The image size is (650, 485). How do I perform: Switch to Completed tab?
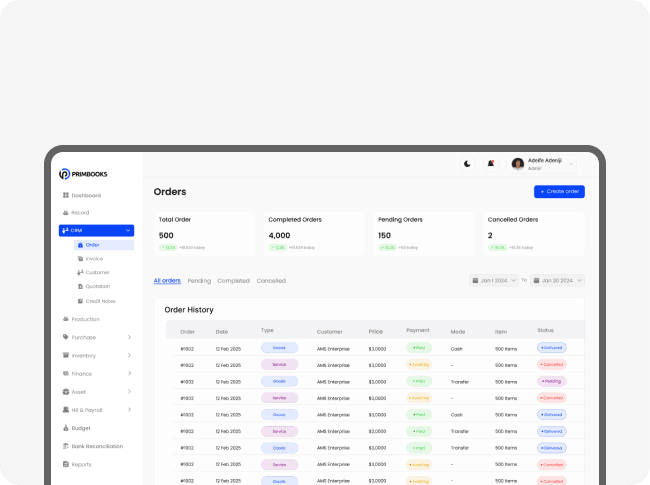[x=233, y=281]
